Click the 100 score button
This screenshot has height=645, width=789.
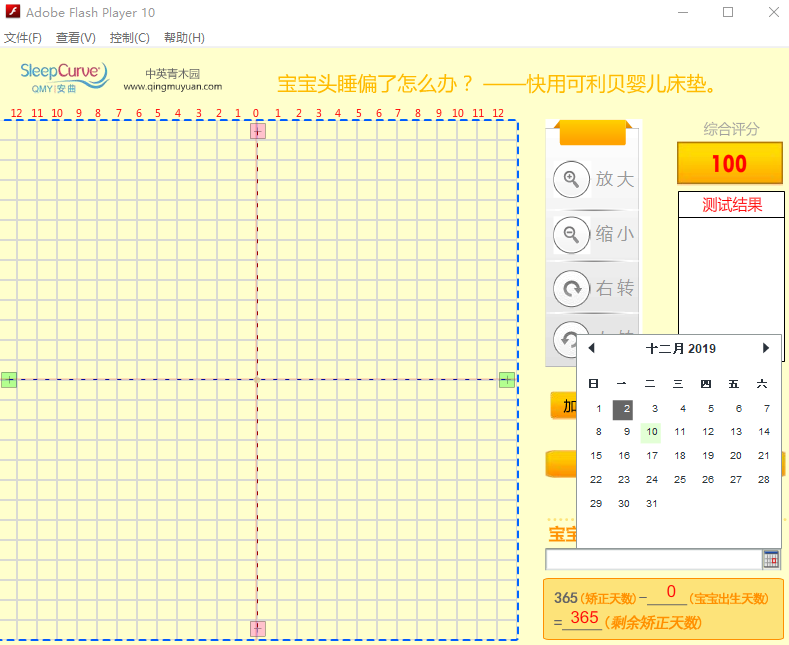[730, 164]
